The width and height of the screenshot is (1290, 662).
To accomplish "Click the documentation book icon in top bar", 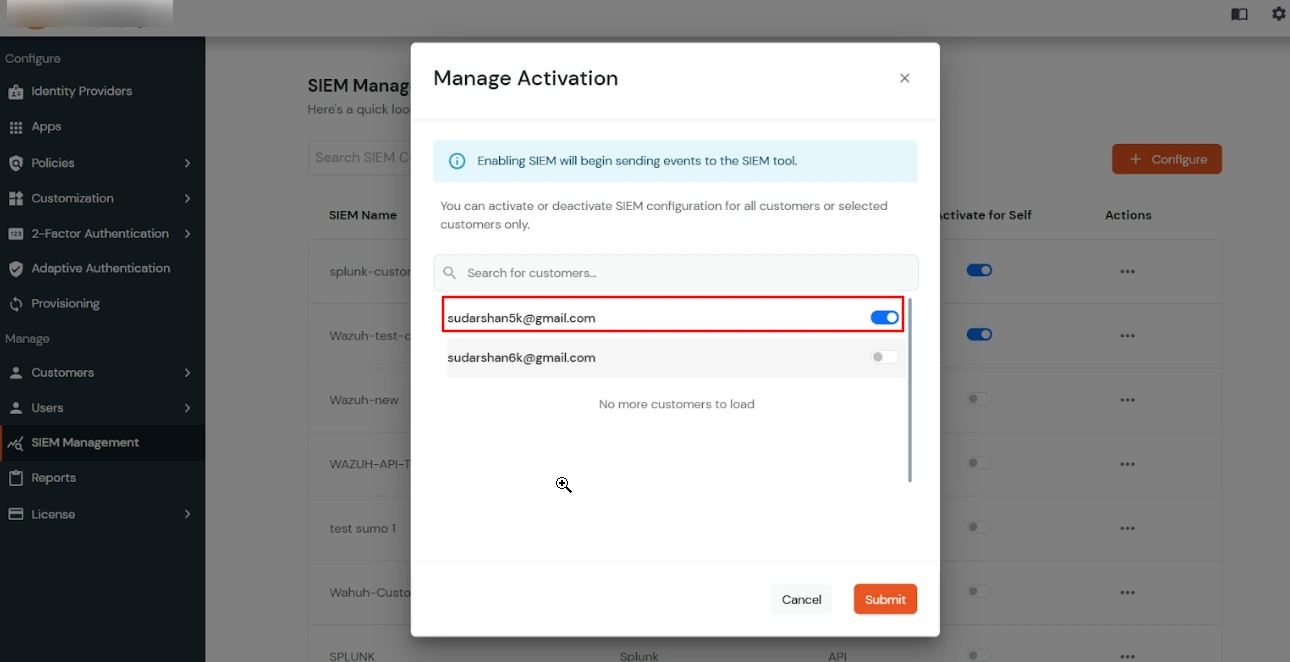I will [1239, 14].
